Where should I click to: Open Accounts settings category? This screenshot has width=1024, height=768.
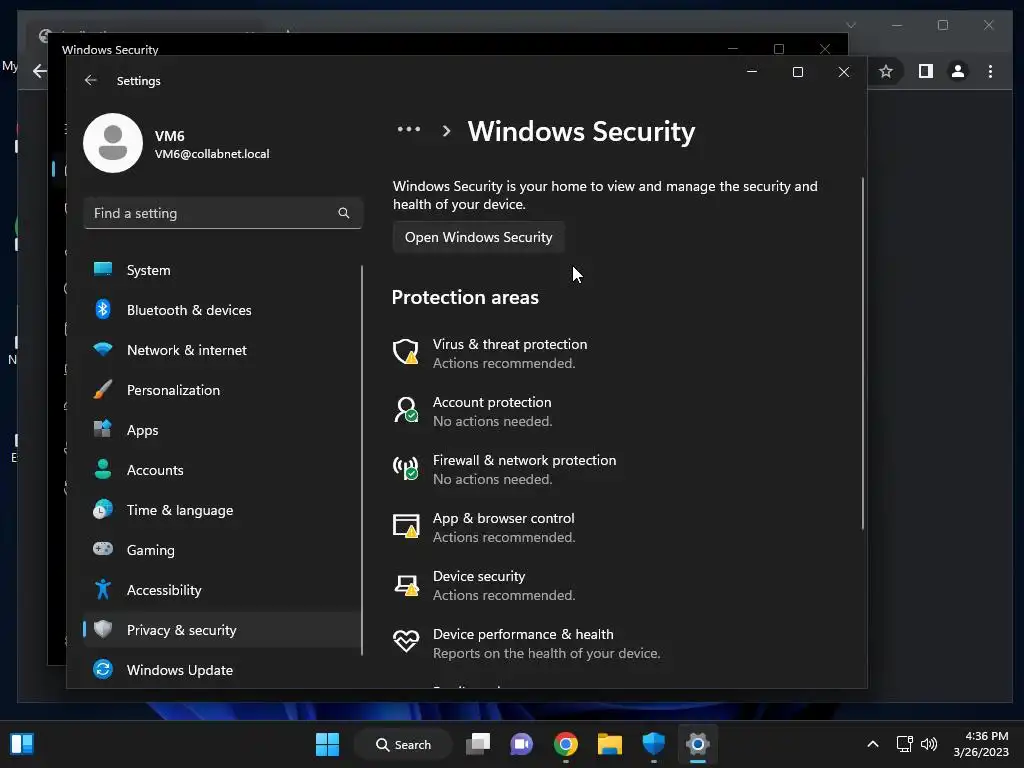[x=222, y=470]
